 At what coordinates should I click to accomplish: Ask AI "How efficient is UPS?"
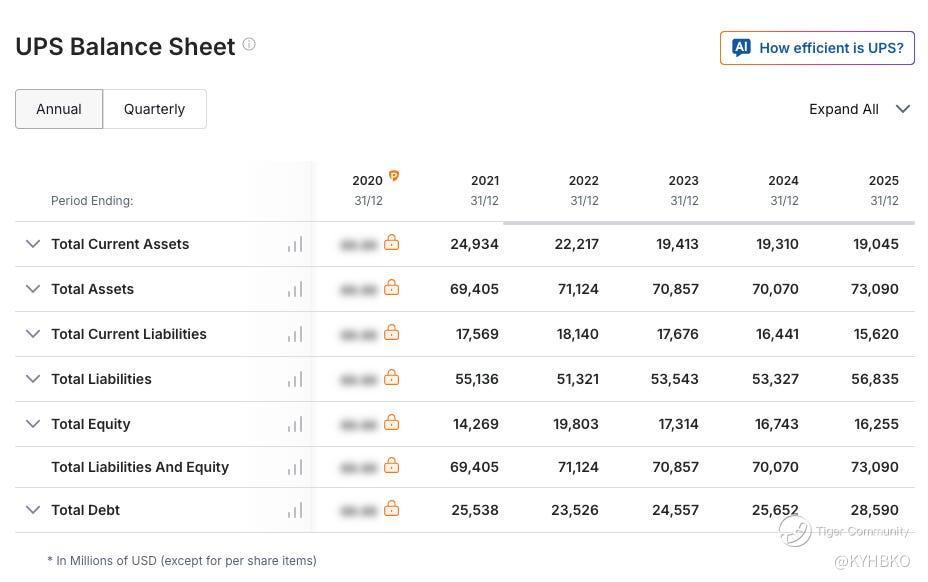pos(817,48)
